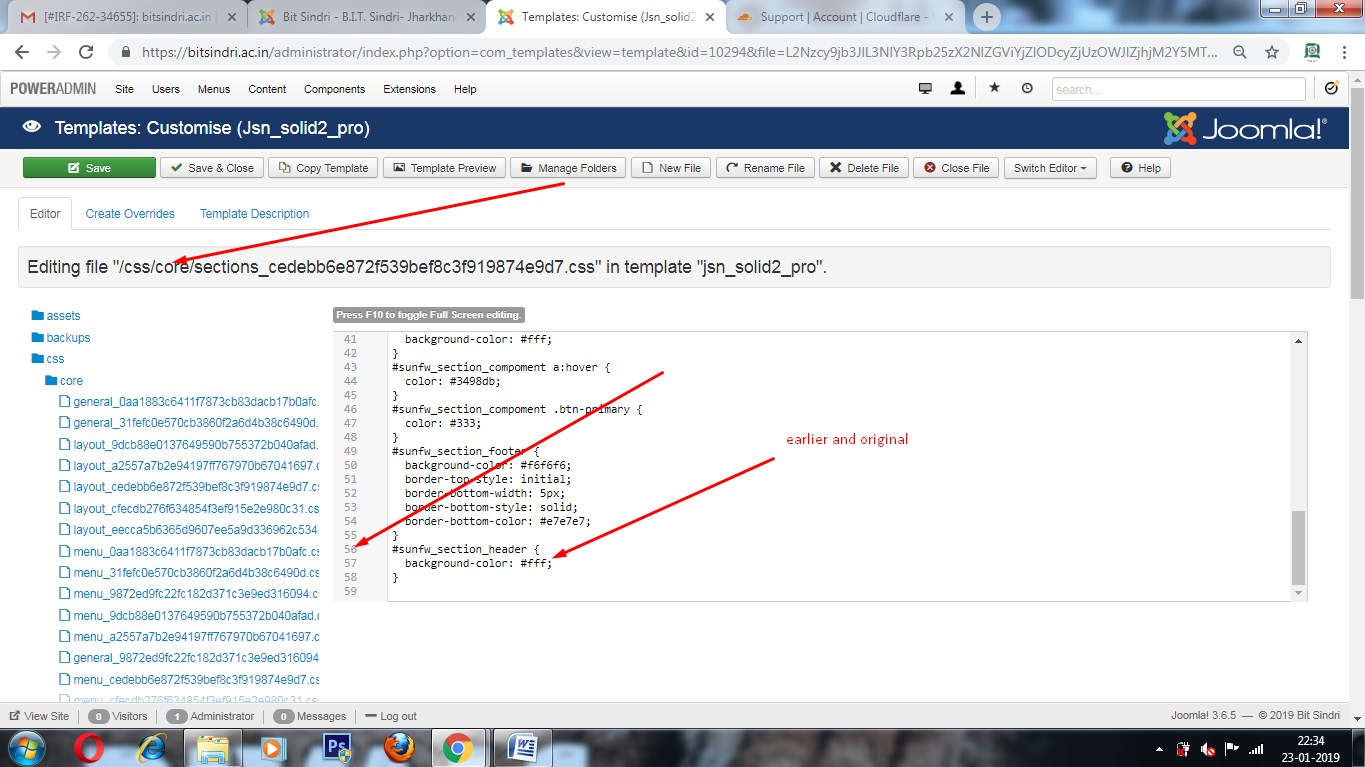1365x767 pixels.
Task: Click the Save & Close button
Action: (x=212, y=168)
